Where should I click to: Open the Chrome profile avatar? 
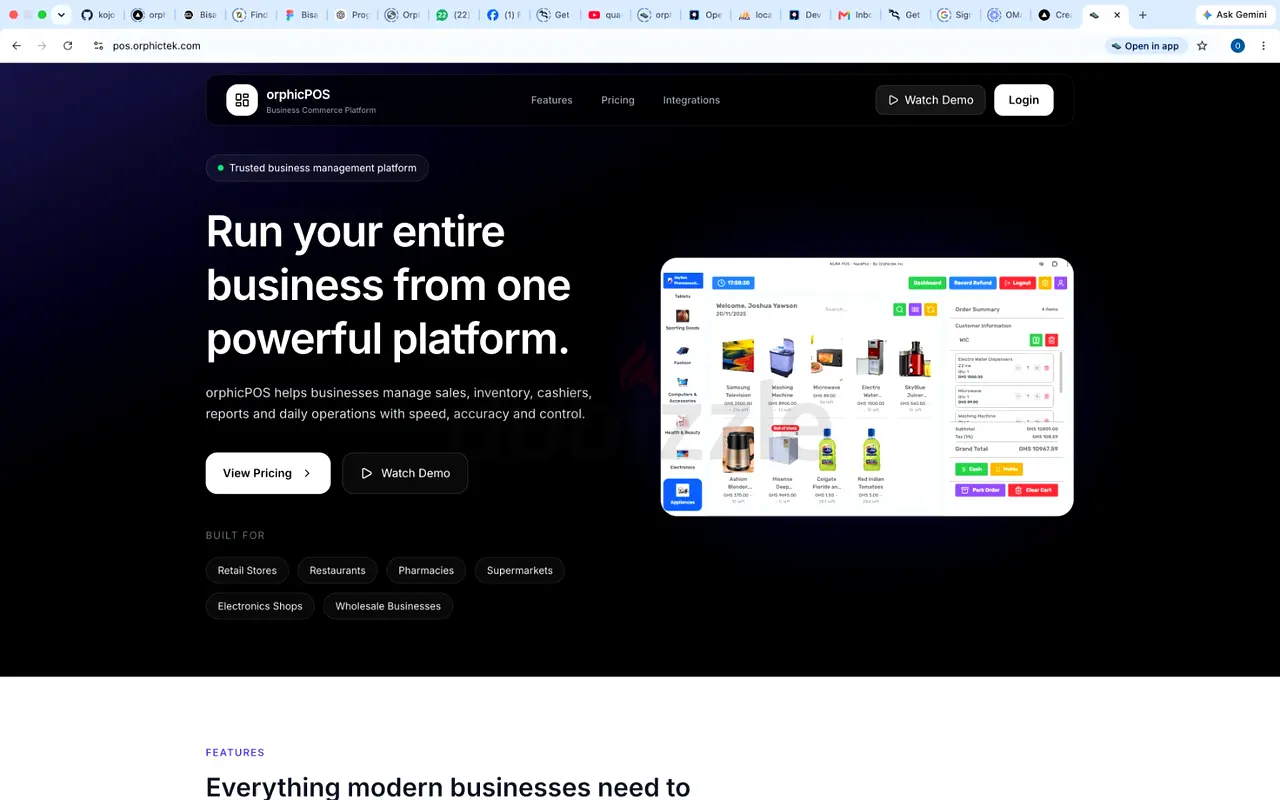(1237, 46)
